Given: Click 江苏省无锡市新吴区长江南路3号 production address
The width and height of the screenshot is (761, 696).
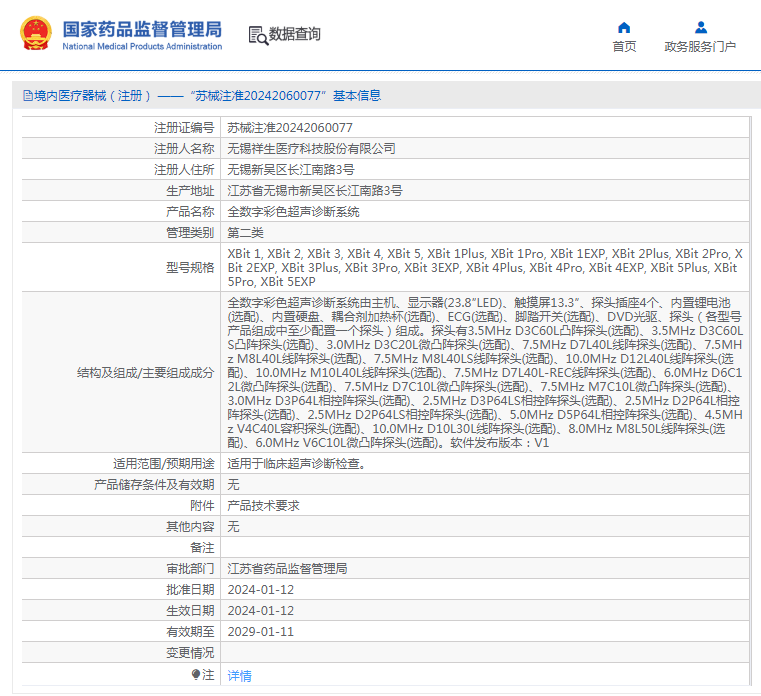Looking at the screenshot, I should [x=314, y=190].
